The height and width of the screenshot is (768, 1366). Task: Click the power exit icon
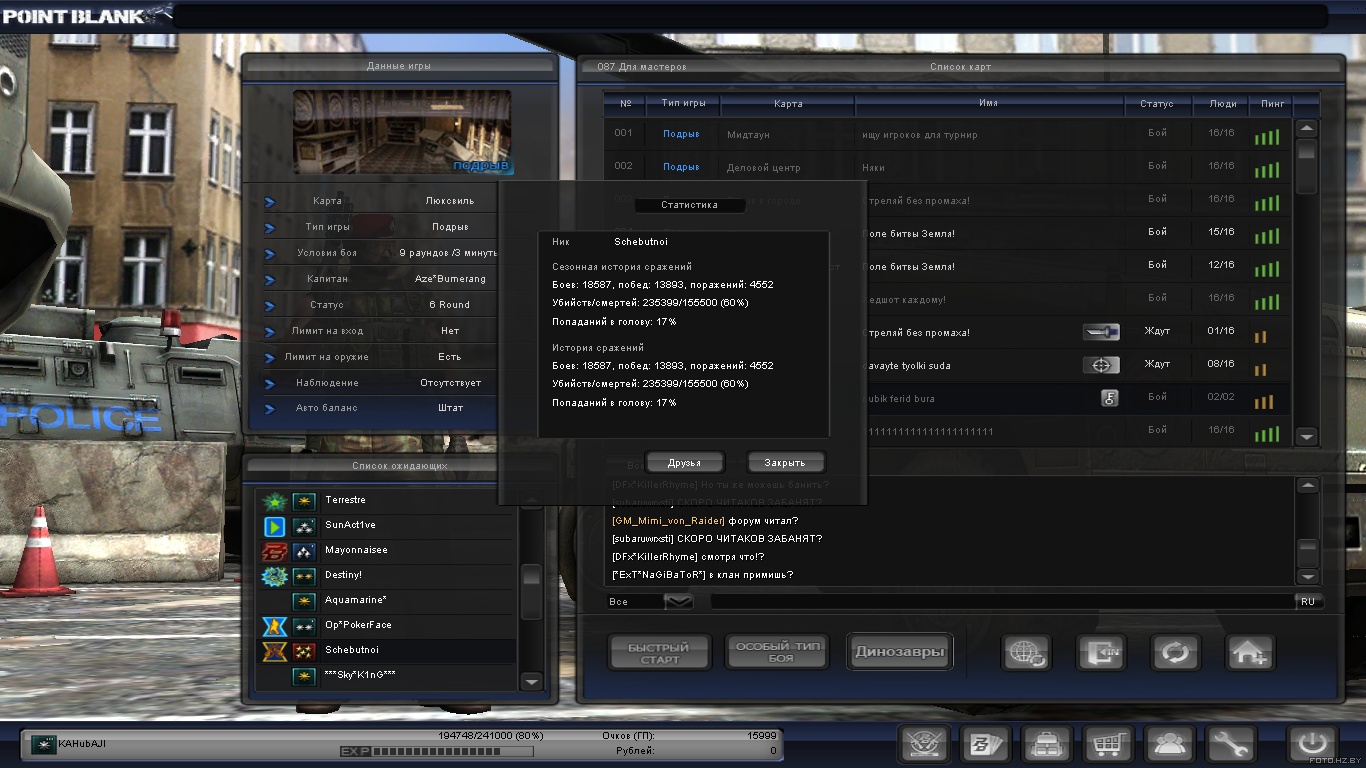pos(1312,745)
